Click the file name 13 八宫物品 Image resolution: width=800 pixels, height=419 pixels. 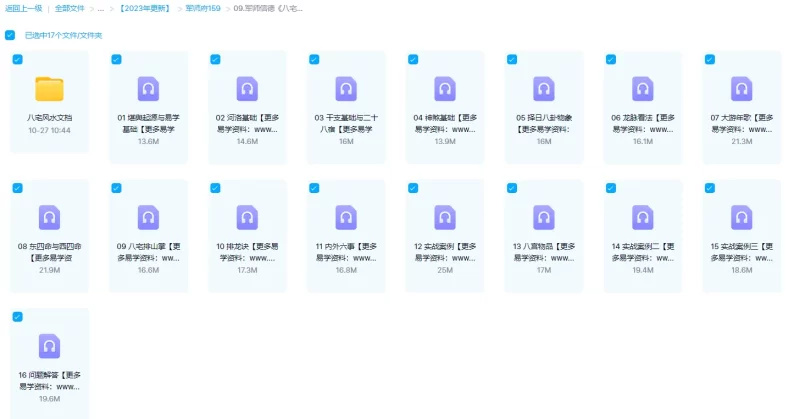pos(544,246)
